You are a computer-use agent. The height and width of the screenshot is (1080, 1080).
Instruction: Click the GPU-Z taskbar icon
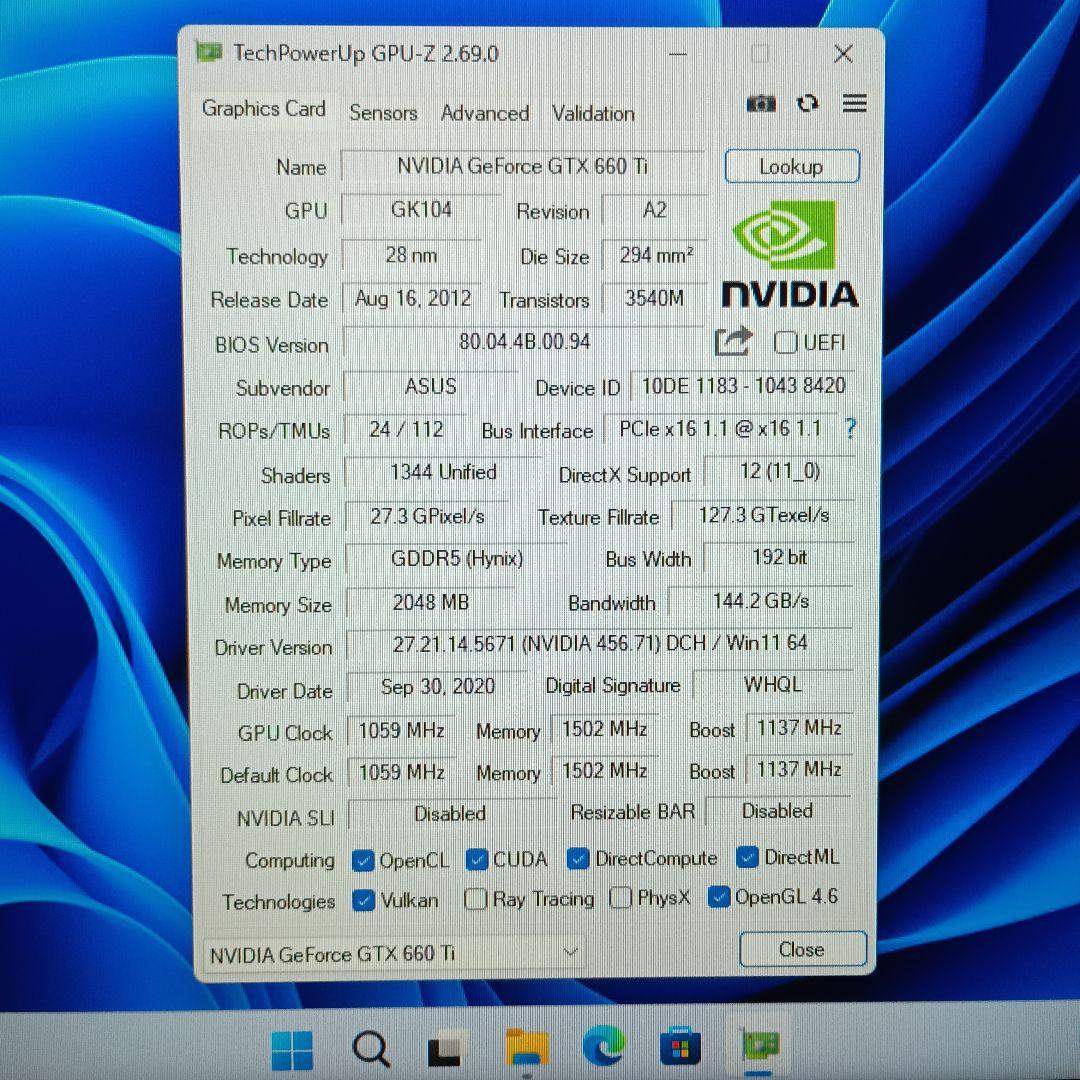pyautogui.click(x=760, y=1045)
